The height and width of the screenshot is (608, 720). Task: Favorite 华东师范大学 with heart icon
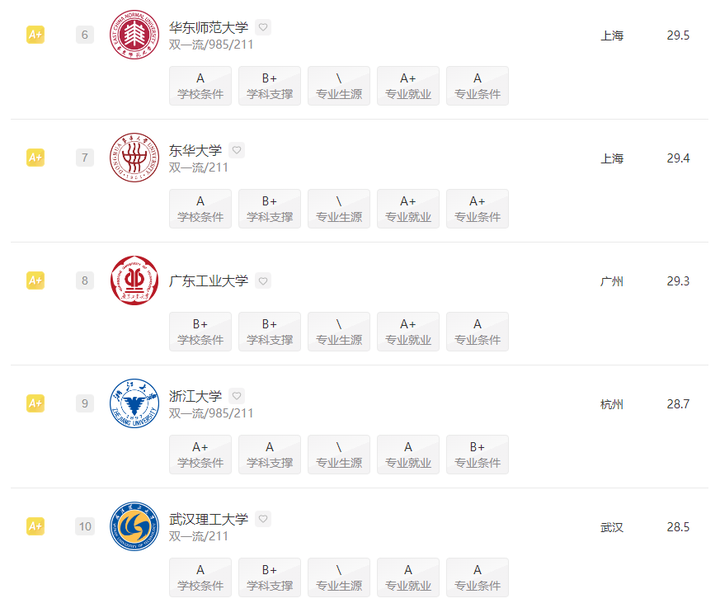click(x=263, y=27)
